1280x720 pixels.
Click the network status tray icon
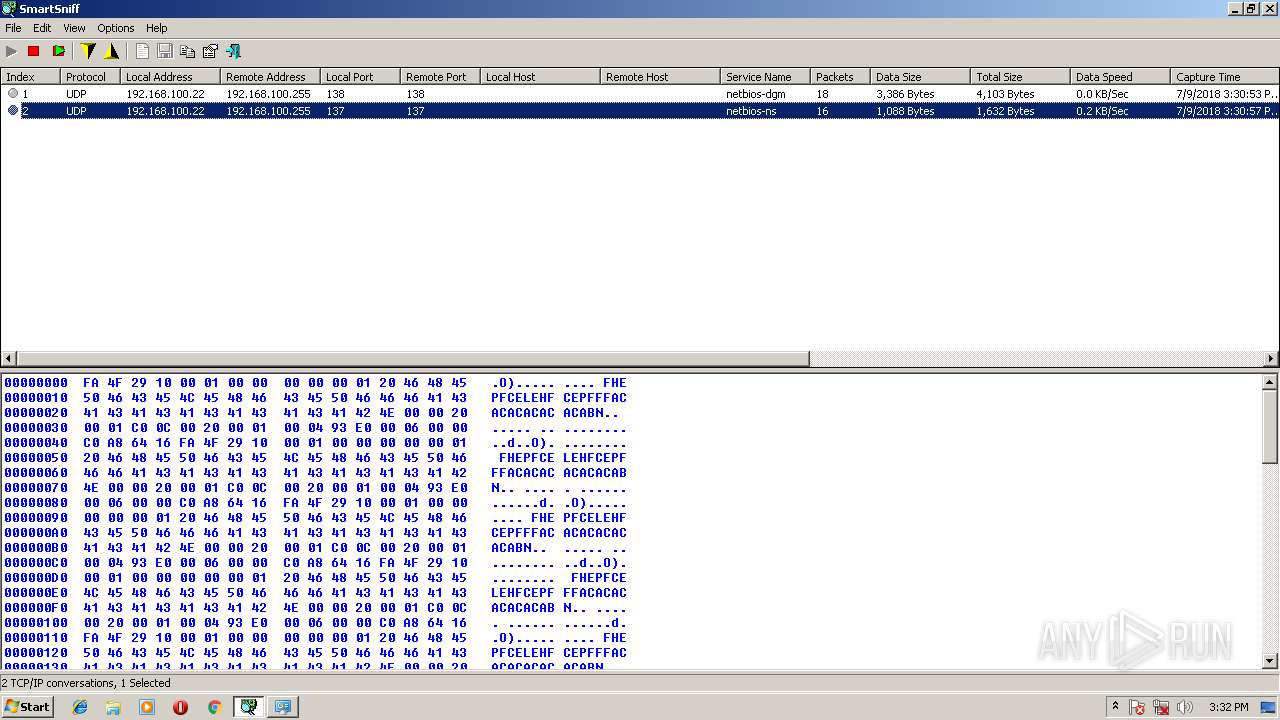(1161, 707)
